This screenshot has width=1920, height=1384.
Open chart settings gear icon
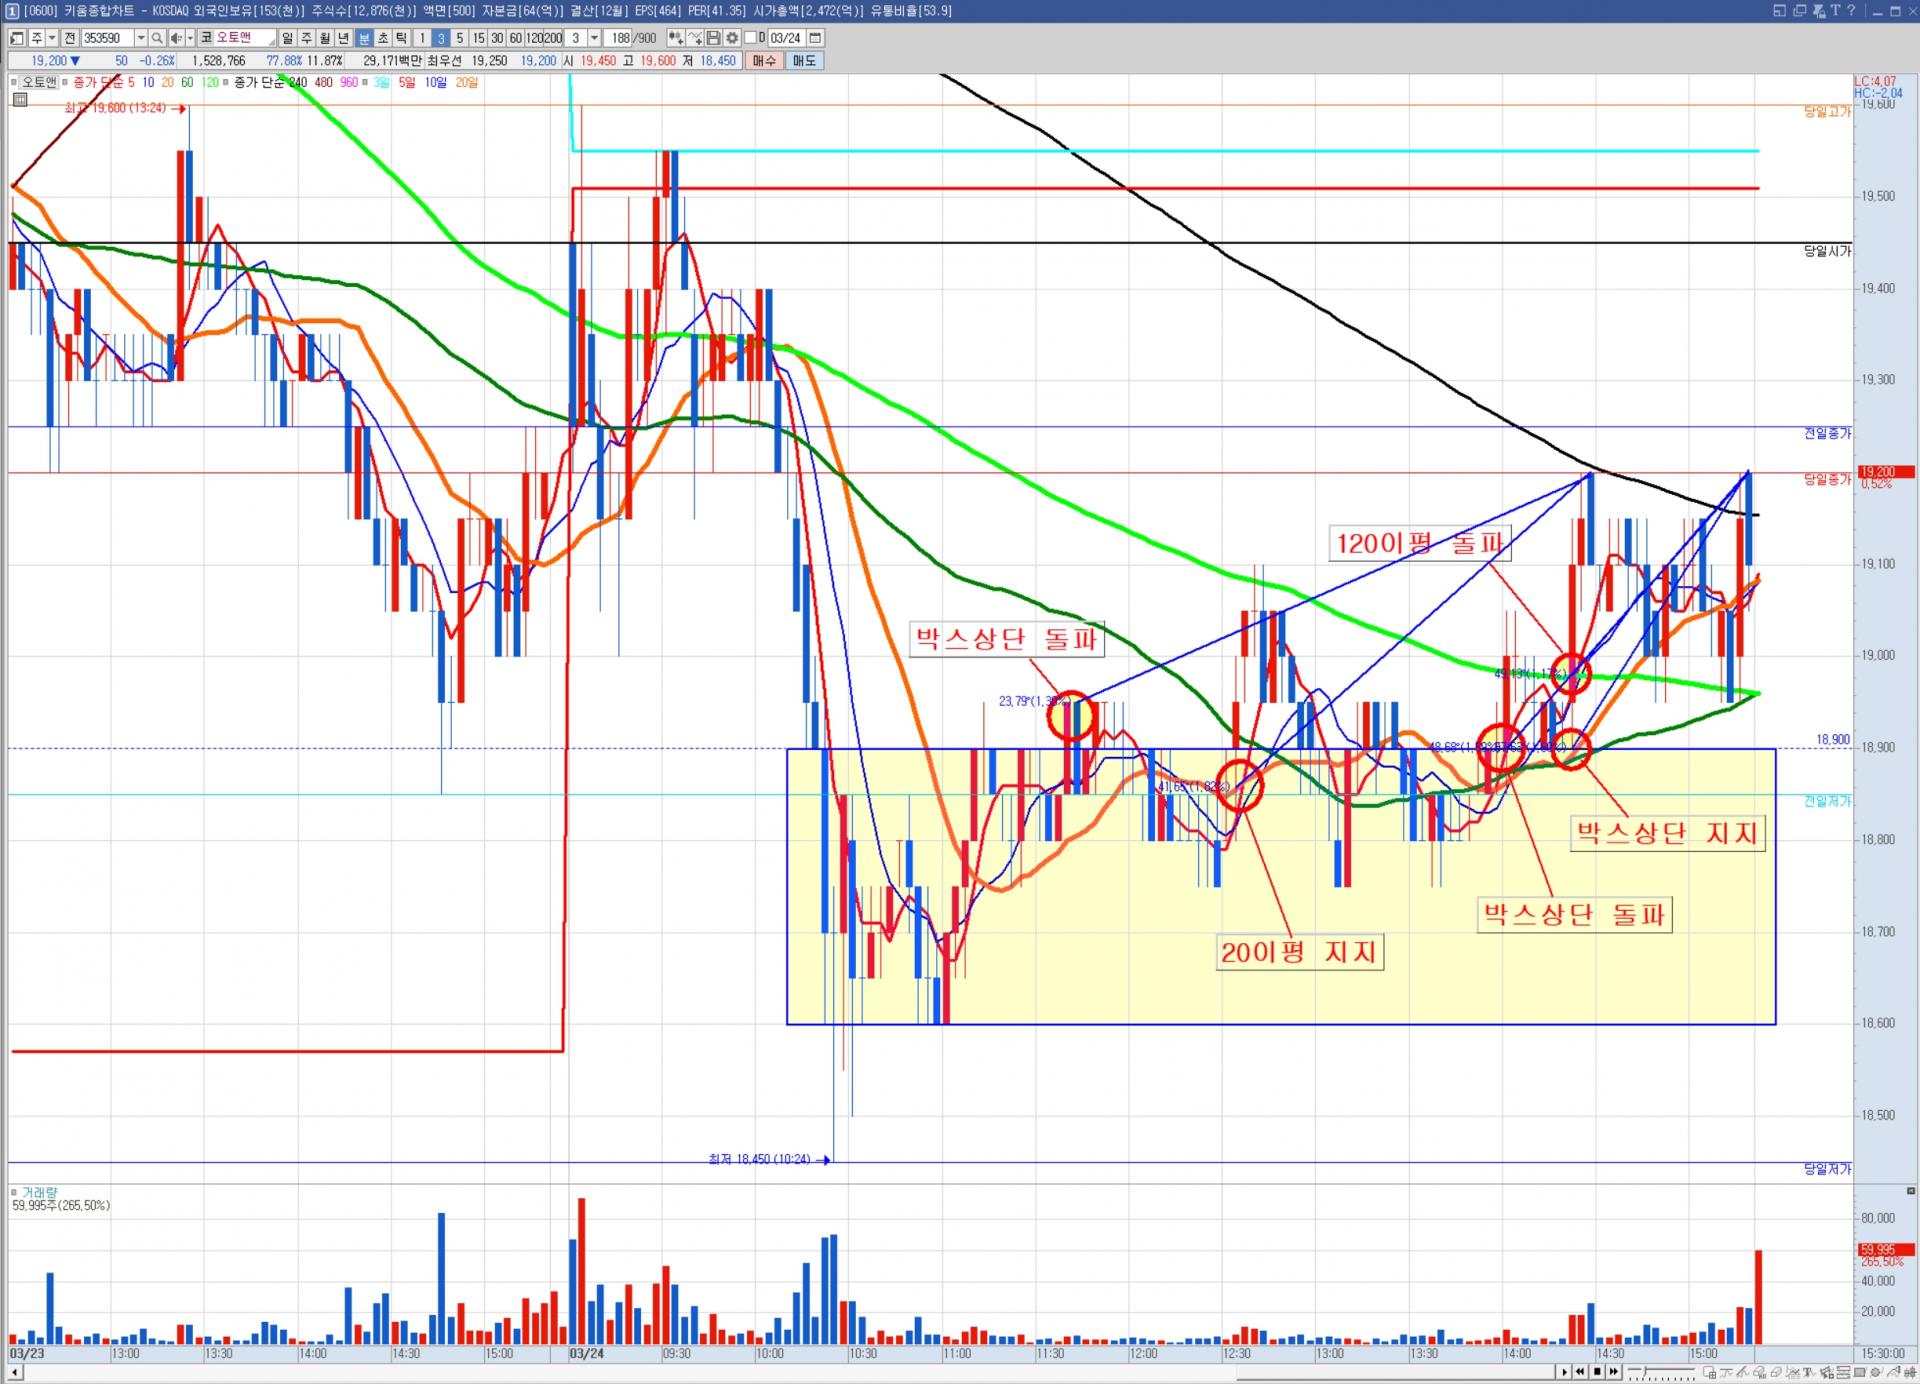[732, 38]
